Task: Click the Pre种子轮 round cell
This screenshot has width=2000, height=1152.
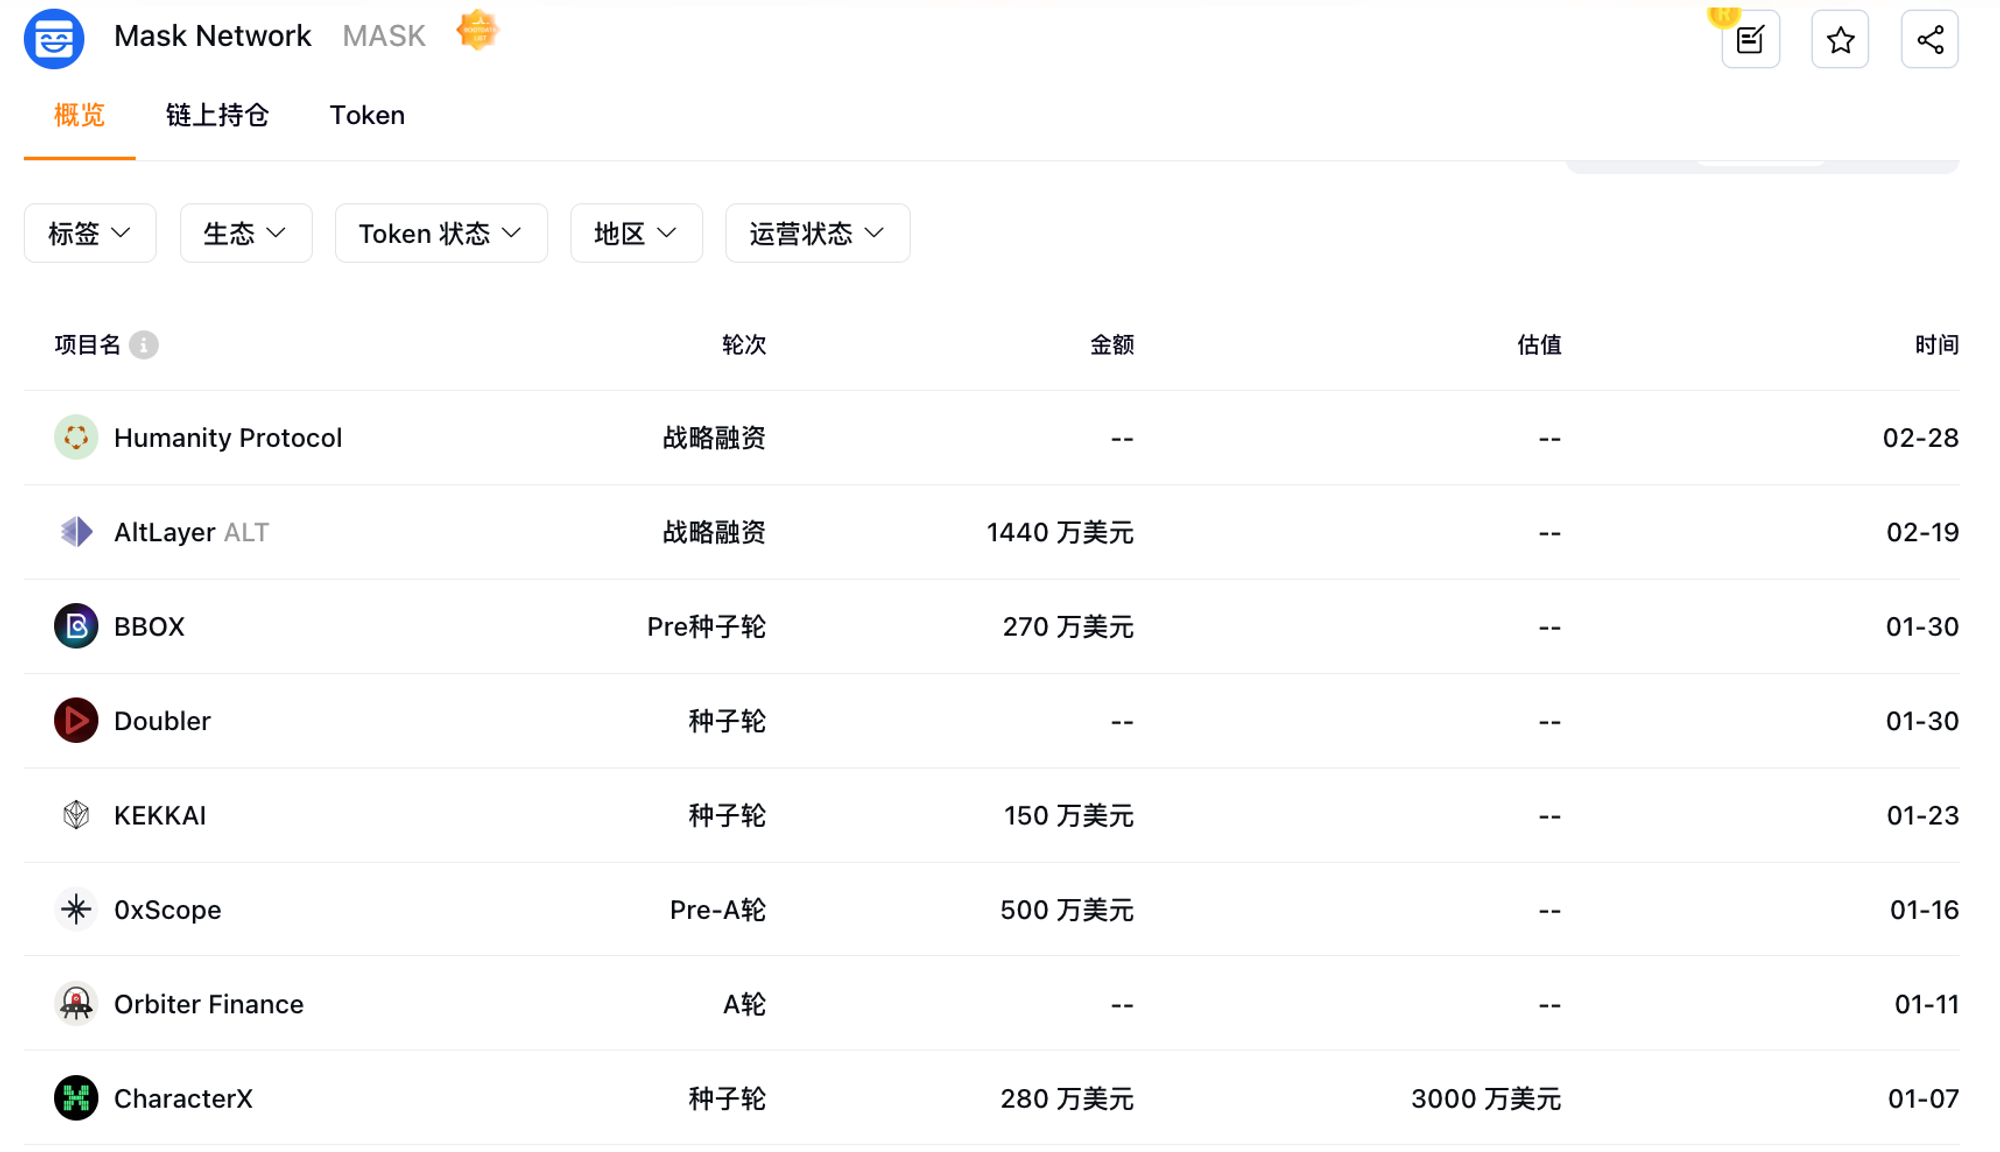Action: pyautogui.click(x=706, y=627)
